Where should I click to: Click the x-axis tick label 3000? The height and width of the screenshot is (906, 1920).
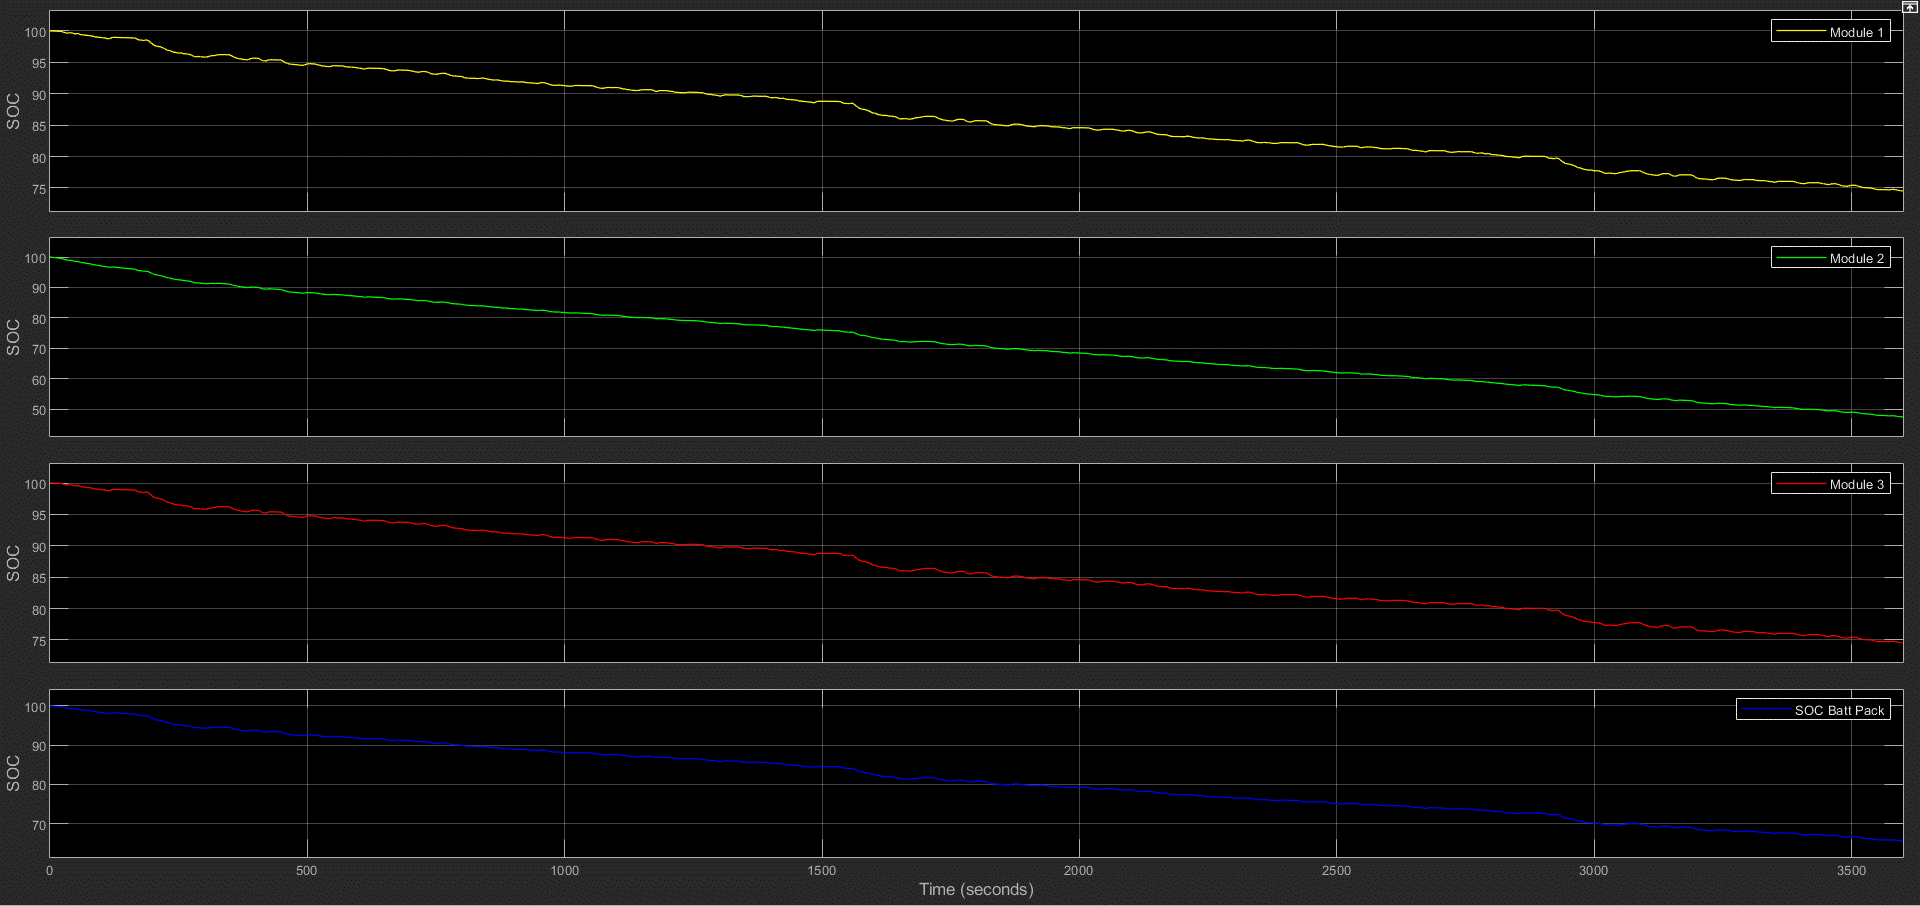1594,870
